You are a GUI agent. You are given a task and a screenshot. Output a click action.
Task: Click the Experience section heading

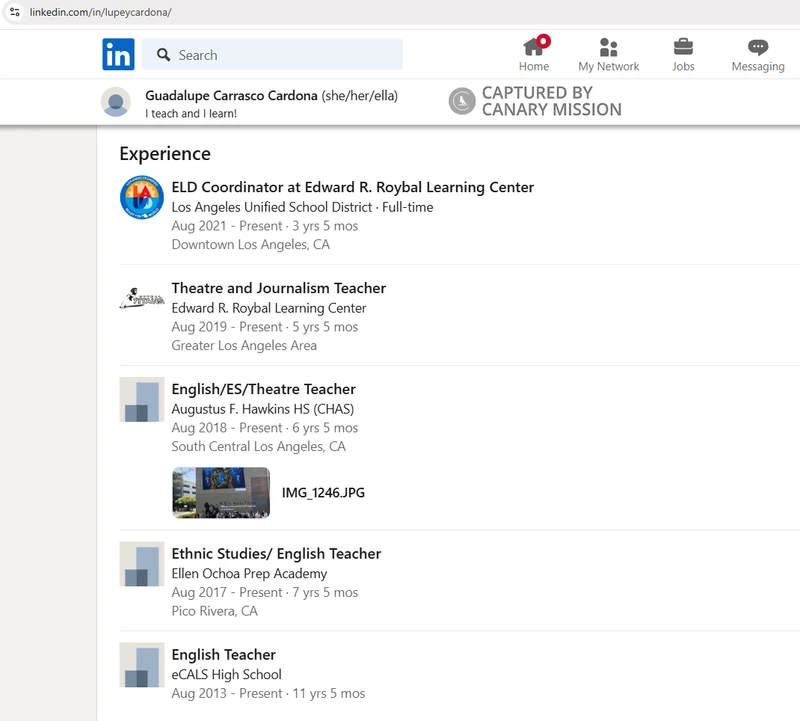tap(165, 154)
